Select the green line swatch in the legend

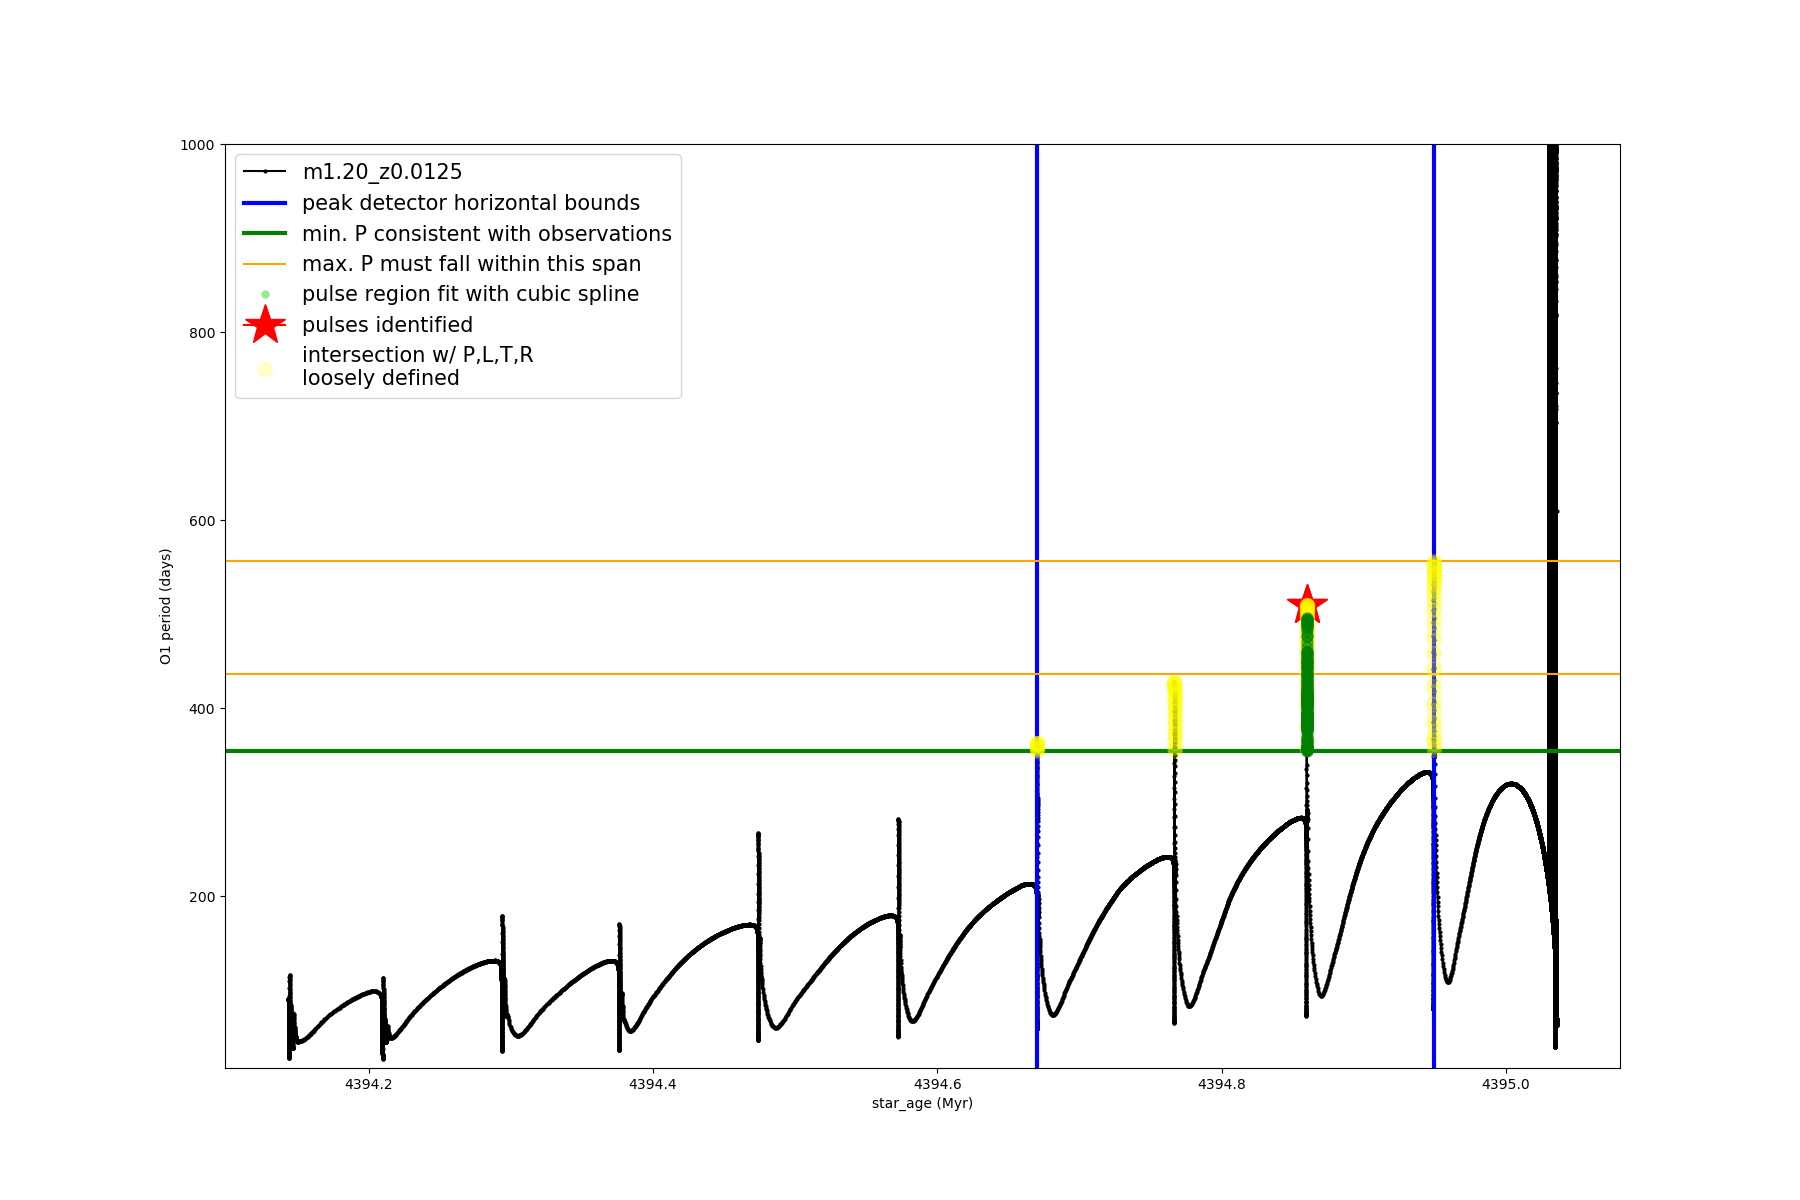pos(265,234)
